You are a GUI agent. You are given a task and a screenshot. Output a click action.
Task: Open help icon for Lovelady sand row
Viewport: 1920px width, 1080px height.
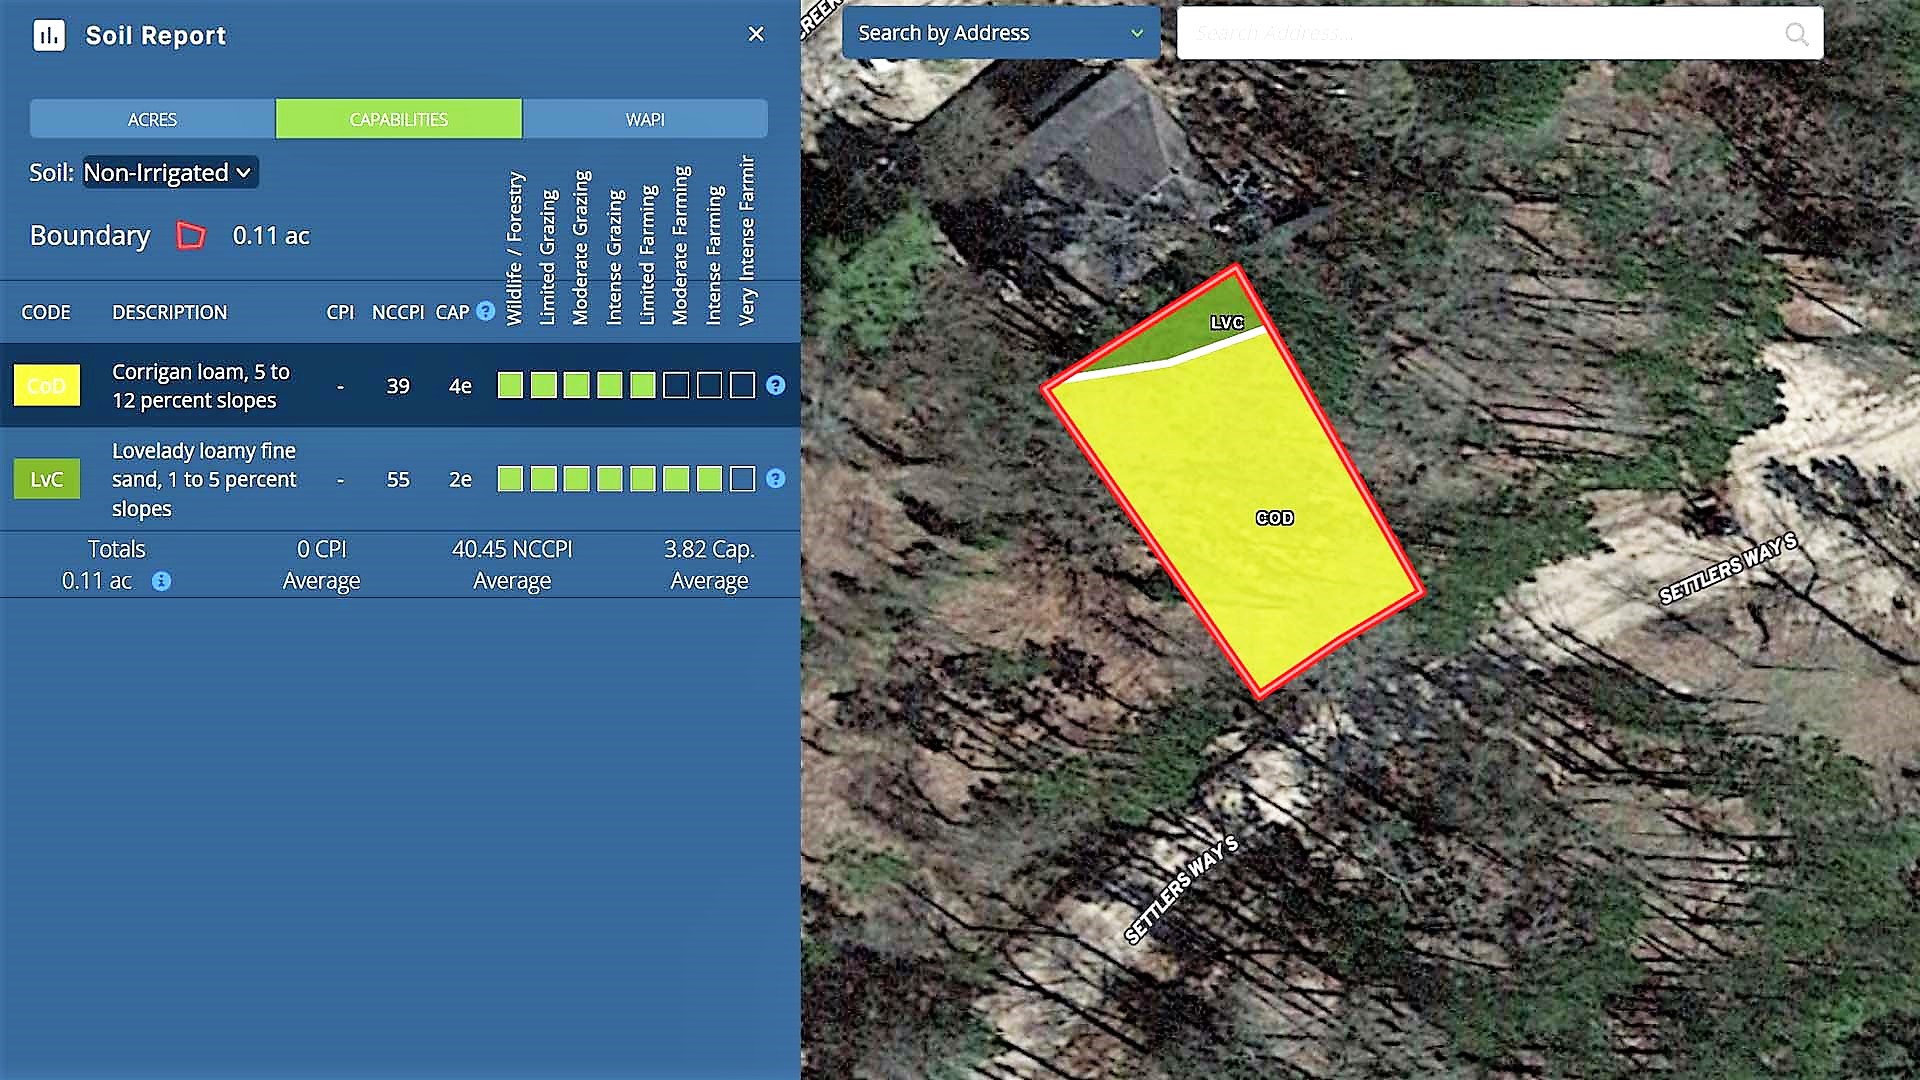pyautogui.click(x=775, y=479)
